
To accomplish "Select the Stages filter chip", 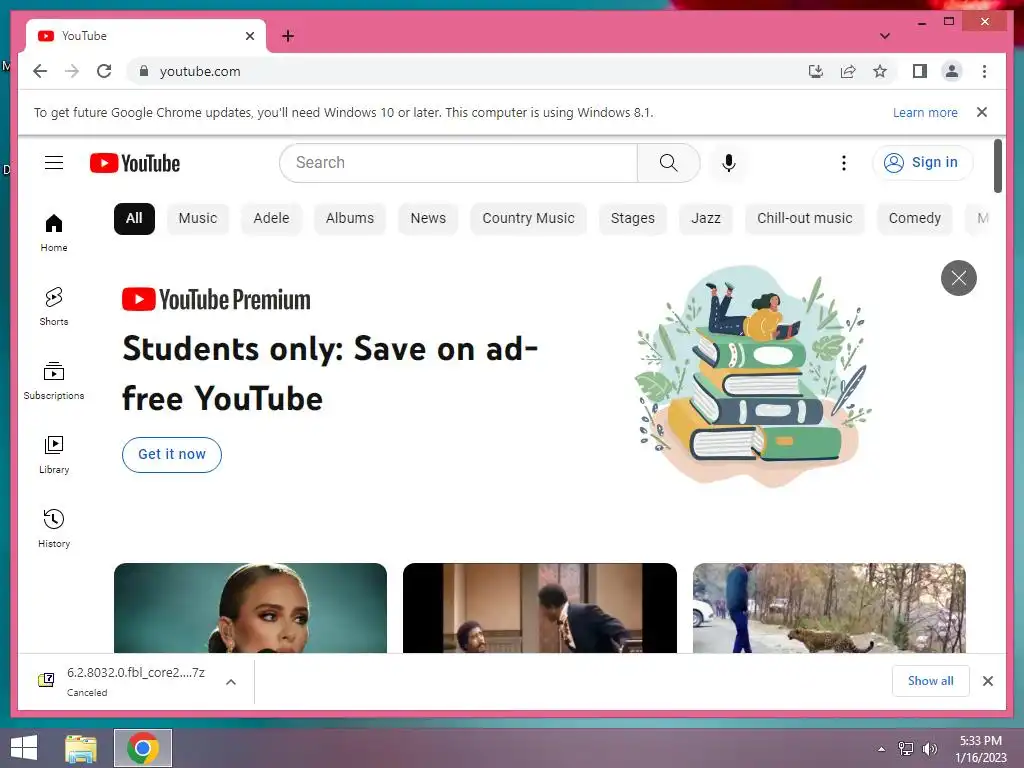I will [x=632, y=218].
